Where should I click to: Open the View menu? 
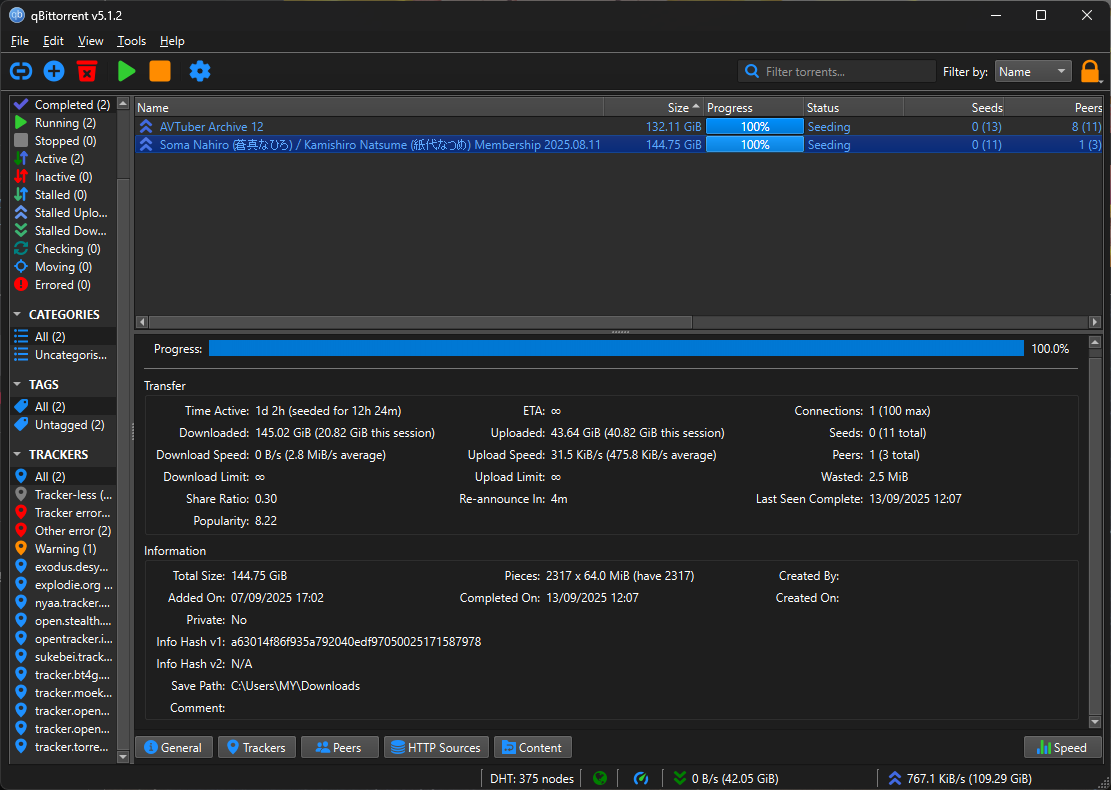click(91, 41)
